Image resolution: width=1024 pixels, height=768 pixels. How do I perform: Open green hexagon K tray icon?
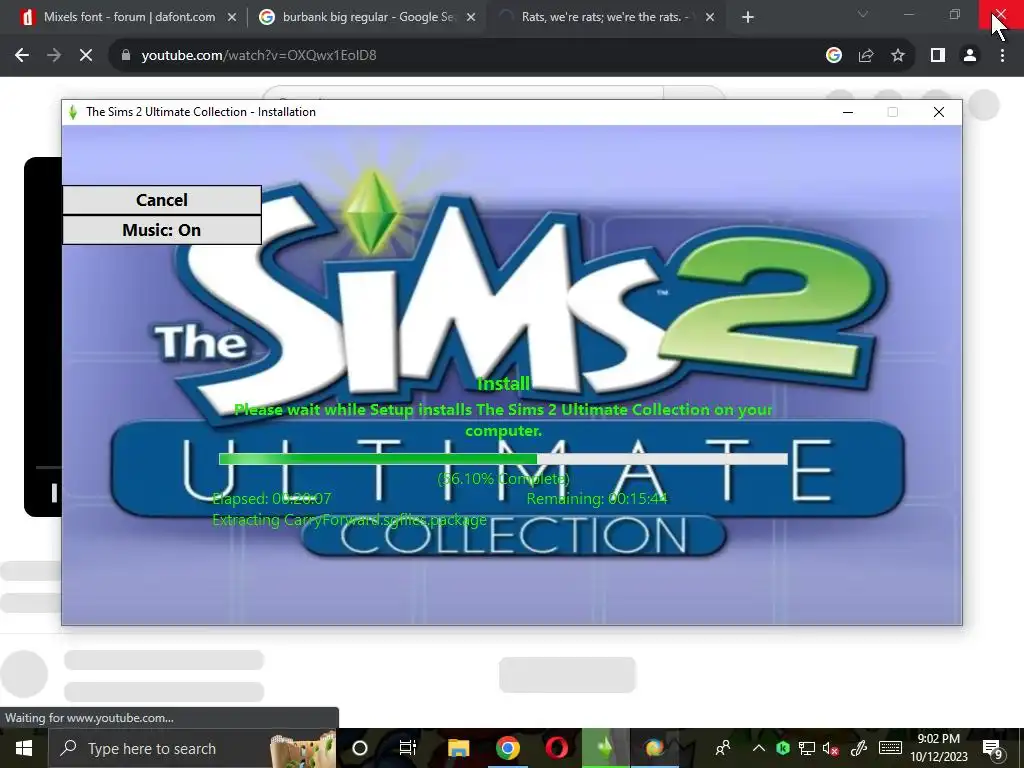(x=782, y=748)
